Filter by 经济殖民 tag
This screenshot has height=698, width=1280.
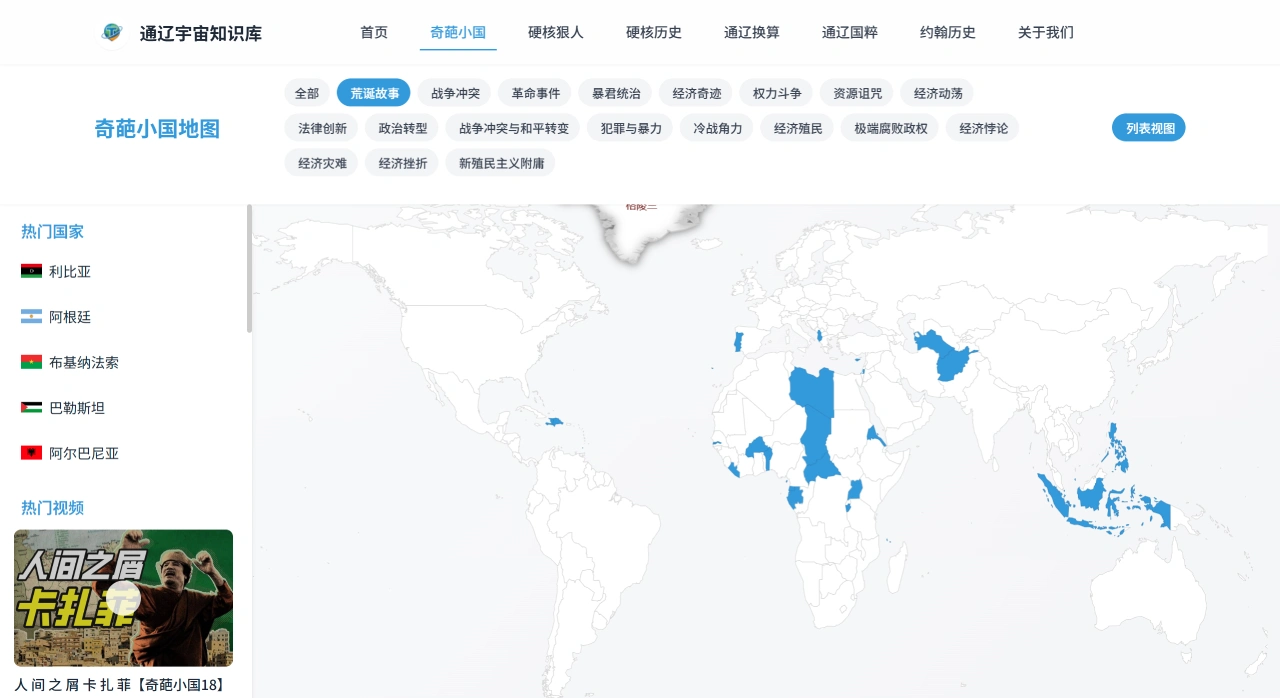point(798,128)
